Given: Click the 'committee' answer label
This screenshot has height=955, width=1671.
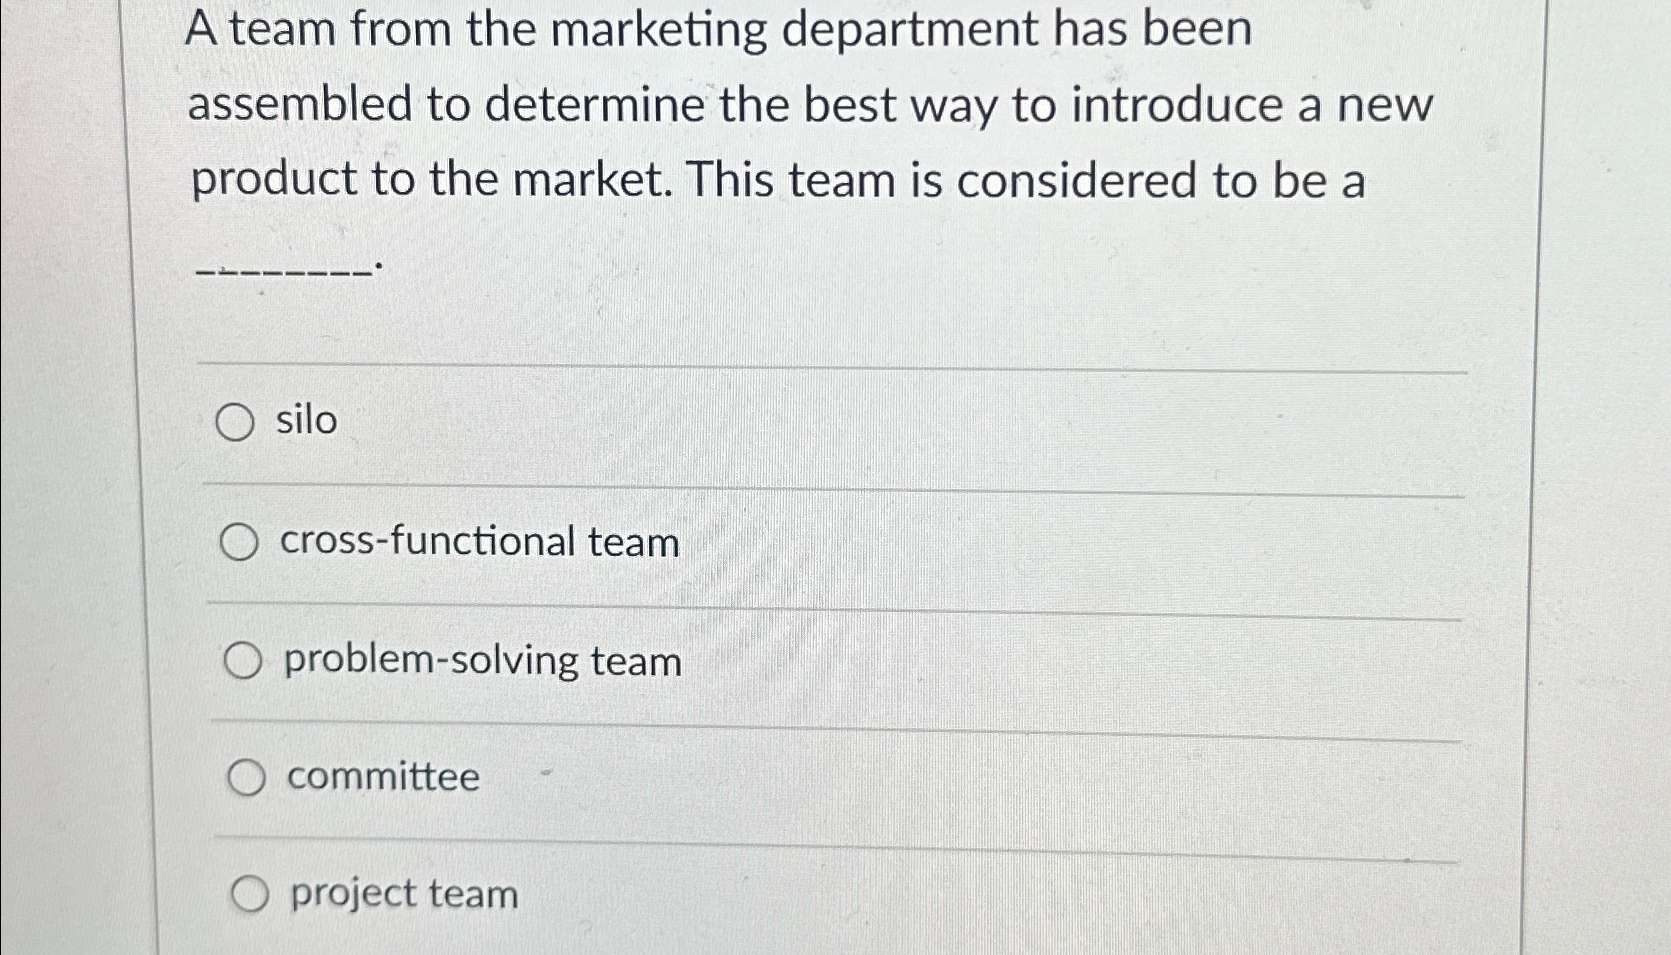Looking at the screenshot, I should click(x=381, y=776).
